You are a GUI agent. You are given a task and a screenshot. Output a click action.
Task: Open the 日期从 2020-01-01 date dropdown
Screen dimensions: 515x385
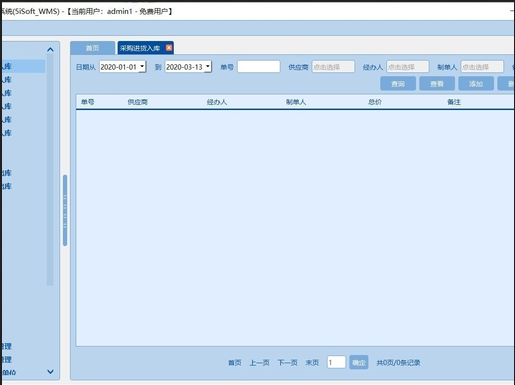tap(142, 67)
